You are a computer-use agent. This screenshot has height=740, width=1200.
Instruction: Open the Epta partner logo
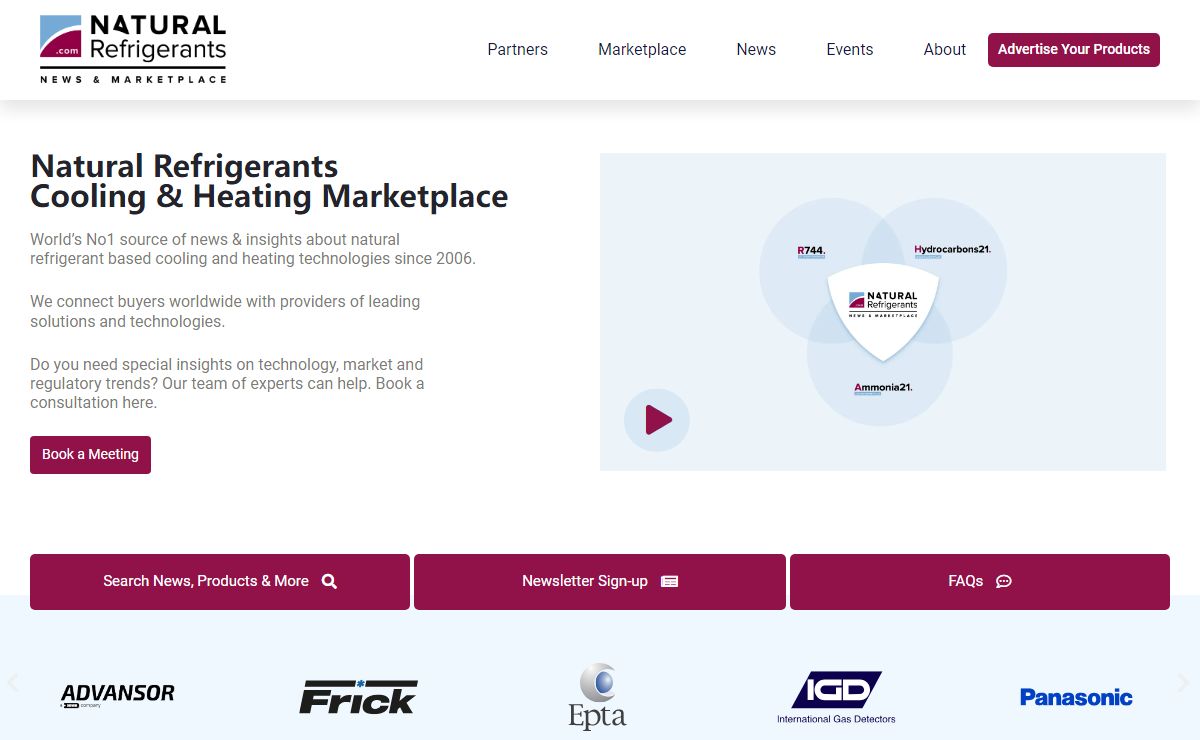(598, 696)
